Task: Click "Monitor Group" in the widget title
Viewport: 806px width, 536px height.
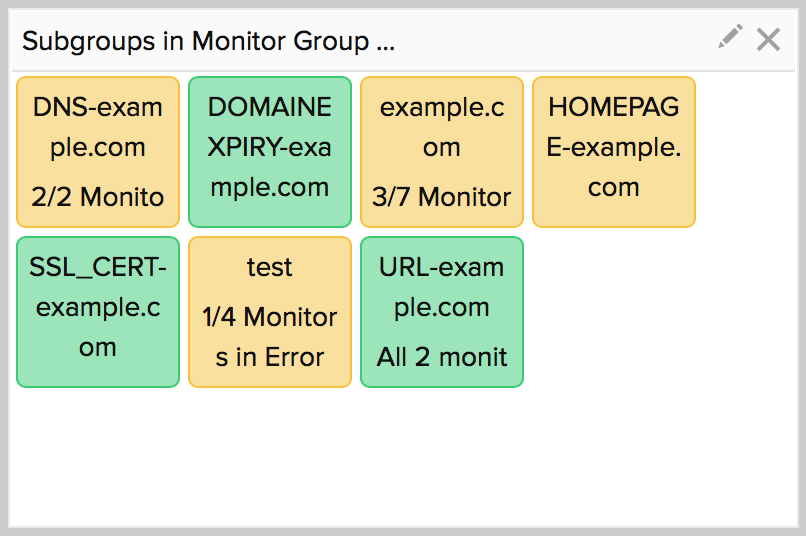Action: pos(280,41)
